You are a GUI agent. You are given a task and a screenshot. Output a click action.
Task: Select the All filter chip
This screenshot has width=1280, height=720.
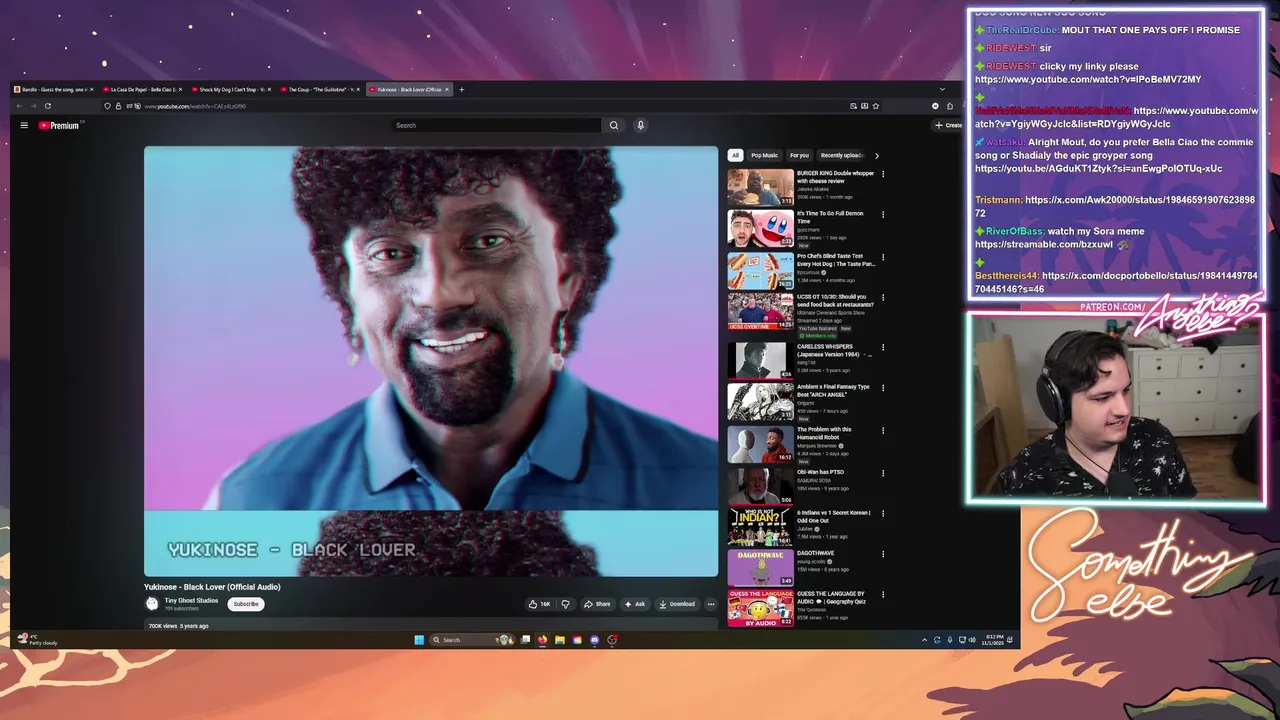pyautogui.click(x=735, y=155)
